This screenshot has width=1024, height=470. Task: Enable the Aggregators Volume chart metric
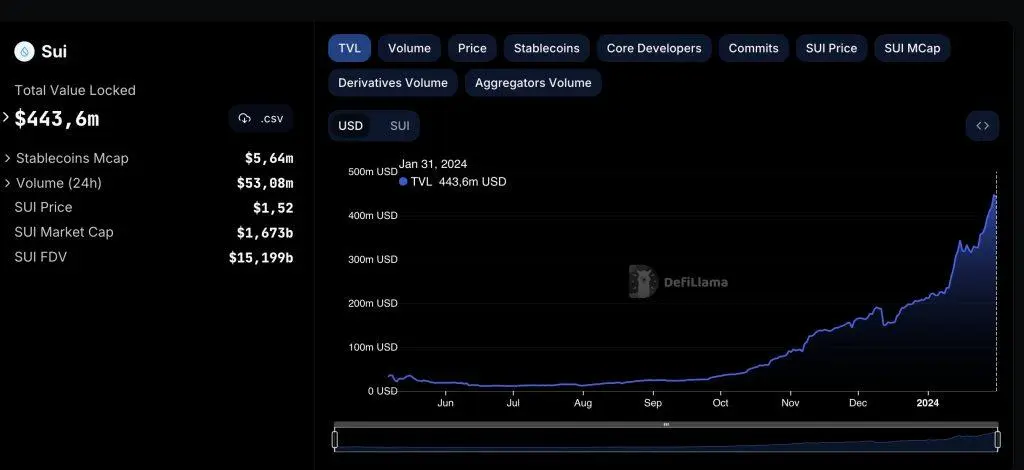click(533, 83)
